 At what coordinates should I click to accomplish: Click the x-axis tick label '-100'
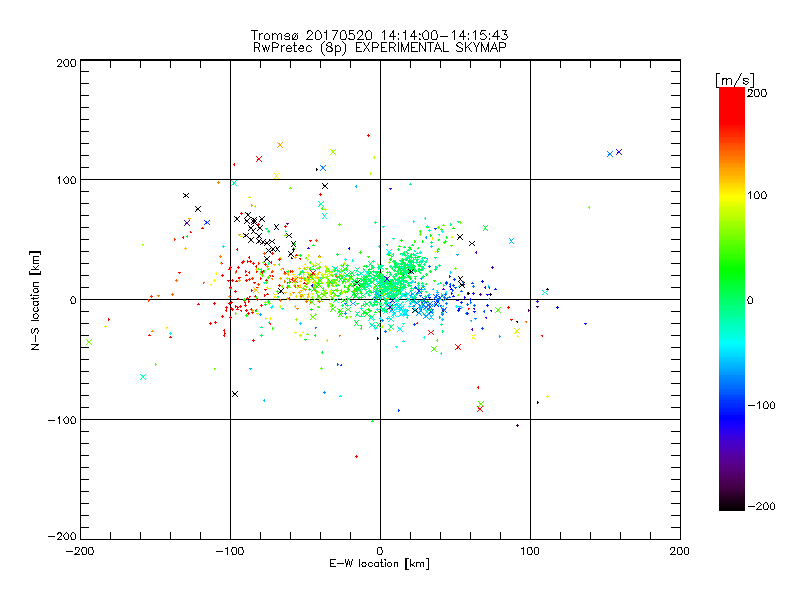pyautogui.click(x=230, y=551)
